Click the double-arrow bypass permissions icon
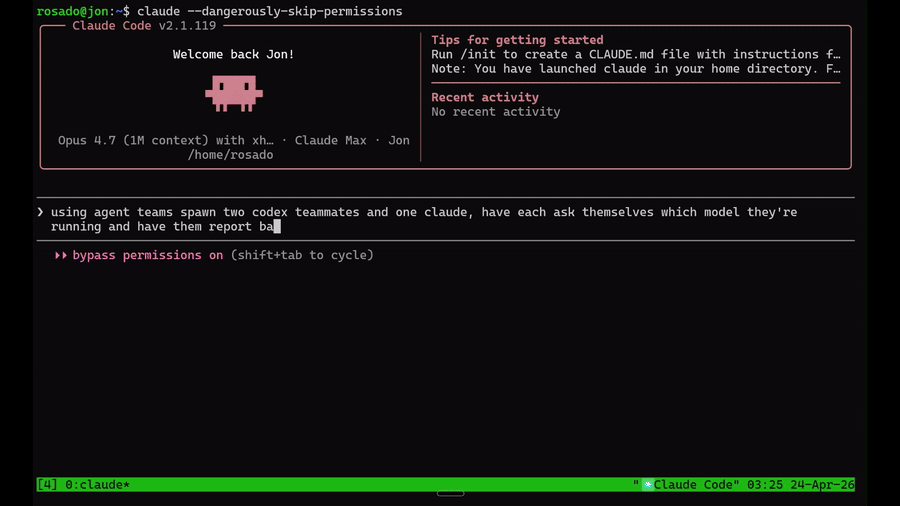The image size is (900, 506). coord(61,255)
